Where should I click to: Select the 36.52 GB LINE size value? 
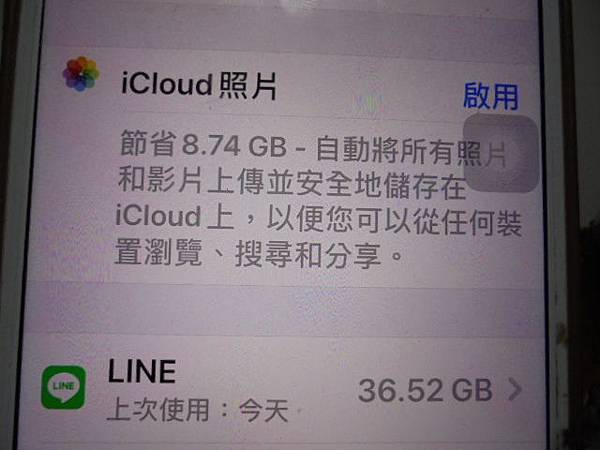425,391
